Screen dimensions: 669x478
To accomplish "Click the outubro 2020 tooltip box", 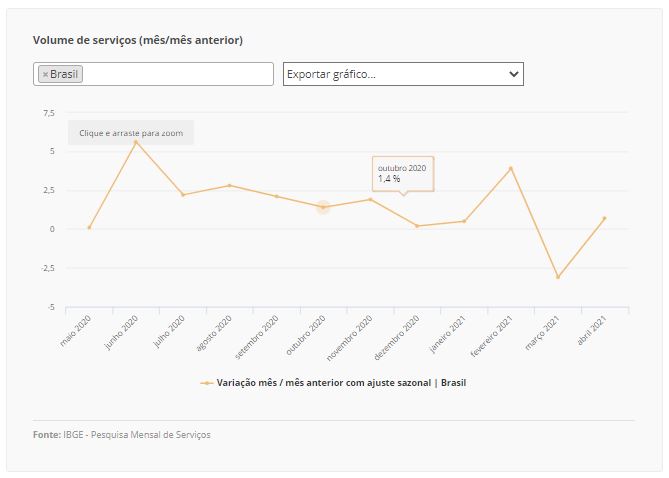I will point(403,174).
